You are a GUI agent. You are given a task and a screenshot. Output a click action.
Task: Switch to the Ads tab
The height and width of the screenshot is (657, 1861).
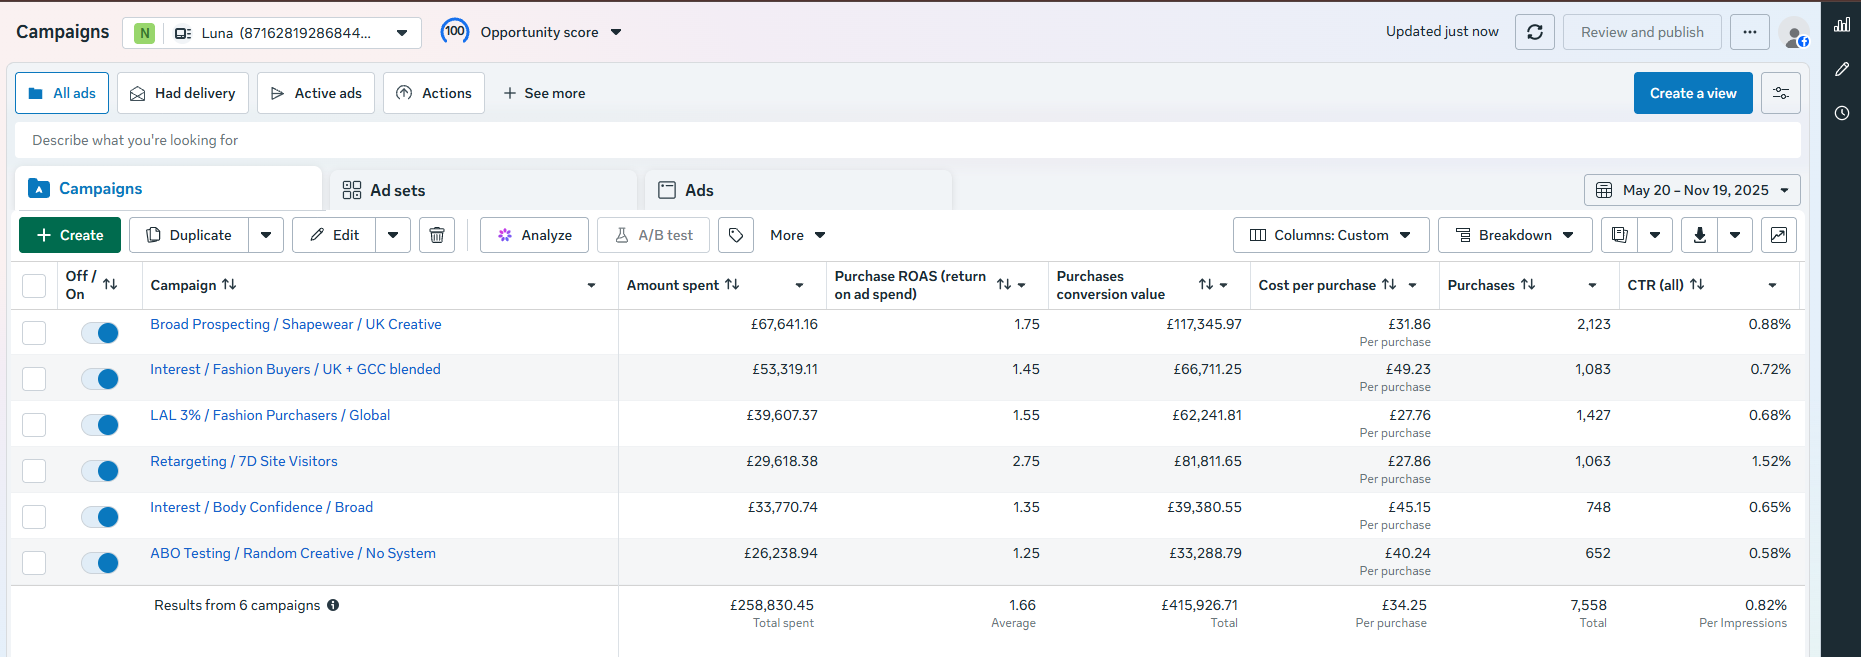click(x=799, y=190)
